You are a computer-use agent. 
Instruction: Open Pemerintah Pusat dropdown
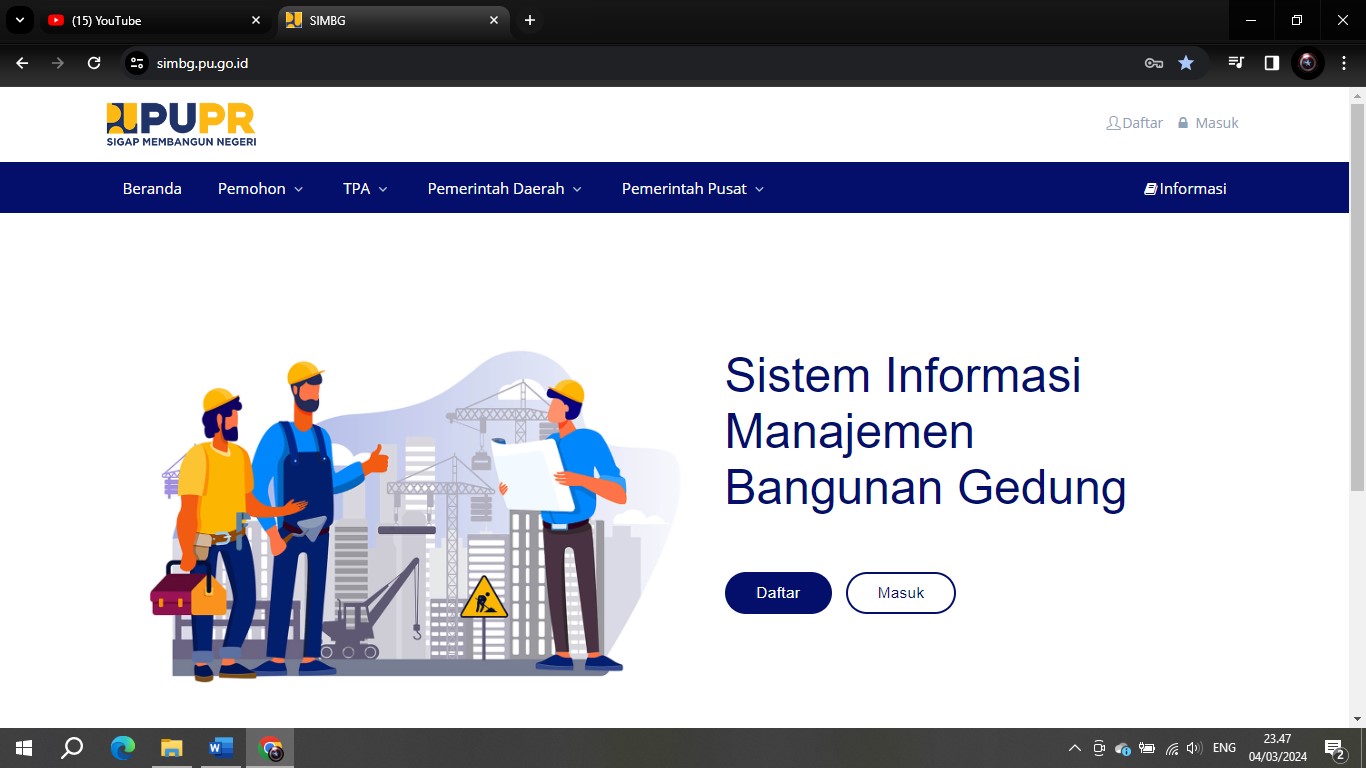pyautogui.click(x=692, y=188)
